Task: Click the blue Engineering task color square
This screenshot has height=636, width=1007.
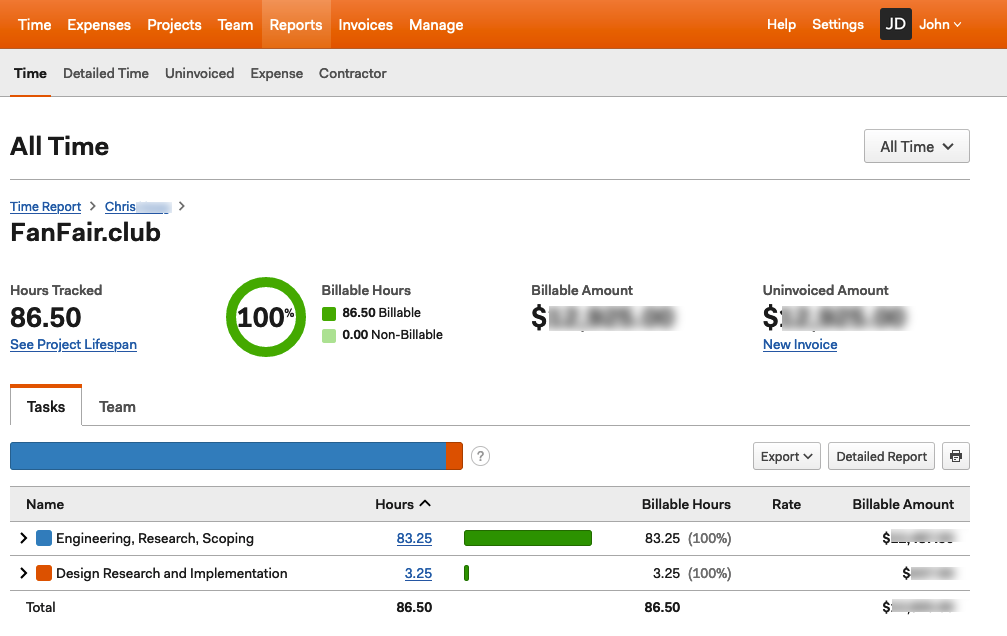Action: point(44,538)
